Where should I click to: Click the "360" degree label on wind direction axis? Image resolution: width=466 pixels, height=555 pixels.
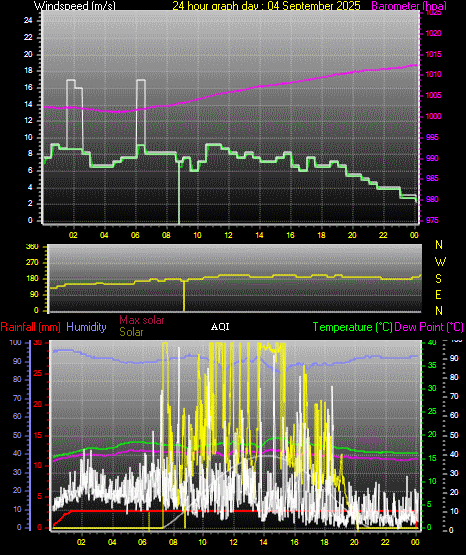point(33,247)
